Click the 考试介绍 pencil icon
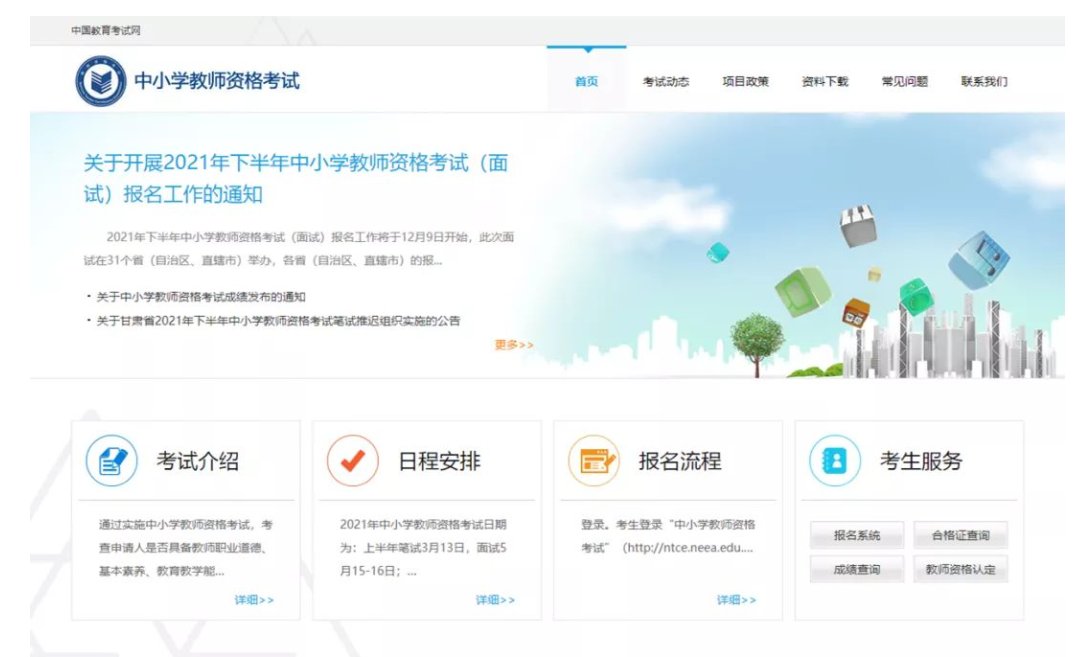The height and width of the screenshot is (657, 1075). [113, 459]
